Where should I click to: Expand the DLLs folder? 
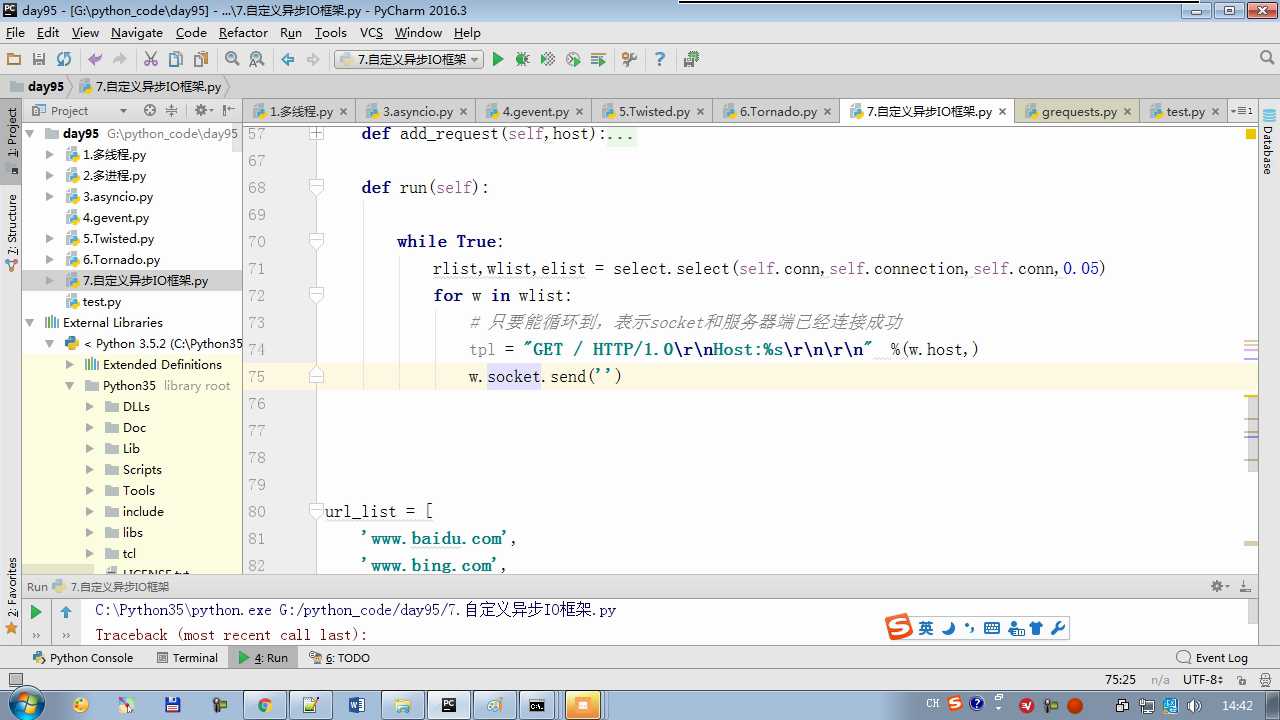pyautogui.click(x=90, y=406)
